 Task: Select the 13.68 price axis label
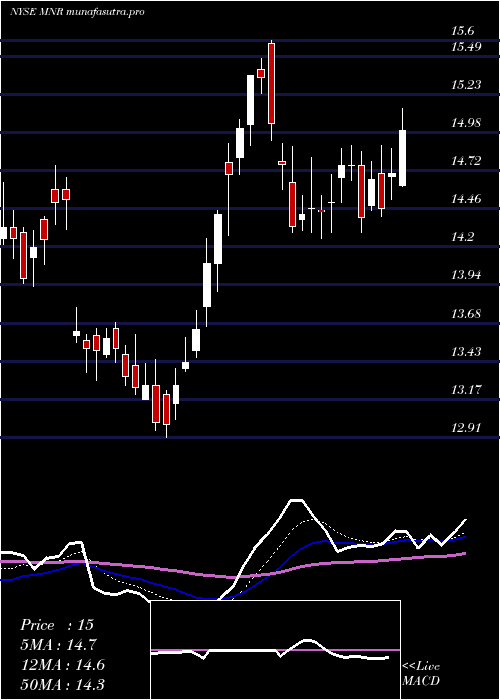click(x=466, y=313)
